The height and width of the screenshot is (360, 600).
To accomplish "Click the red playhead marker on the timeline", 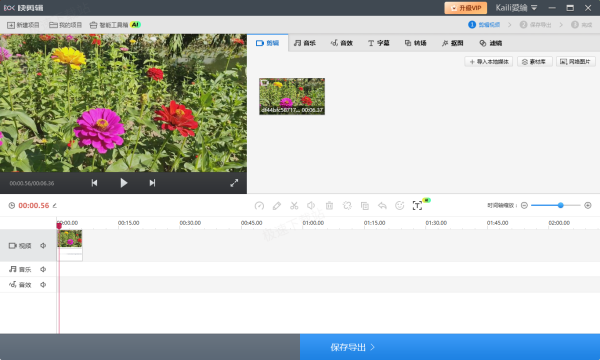I will pos(59,226).
